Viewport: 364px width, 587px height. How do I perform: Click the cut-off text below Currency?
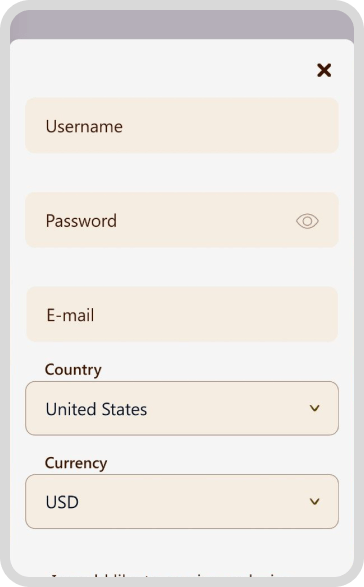click(x=165, y=575)
